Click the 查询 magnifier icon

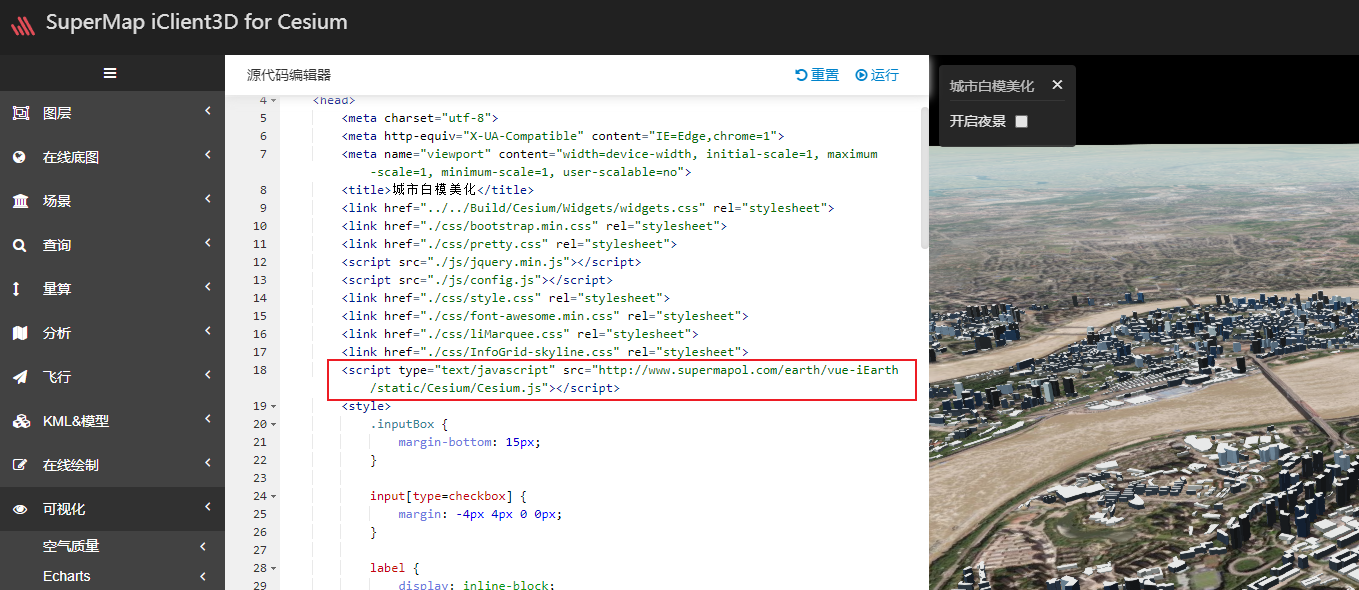[x=20, y=245]
